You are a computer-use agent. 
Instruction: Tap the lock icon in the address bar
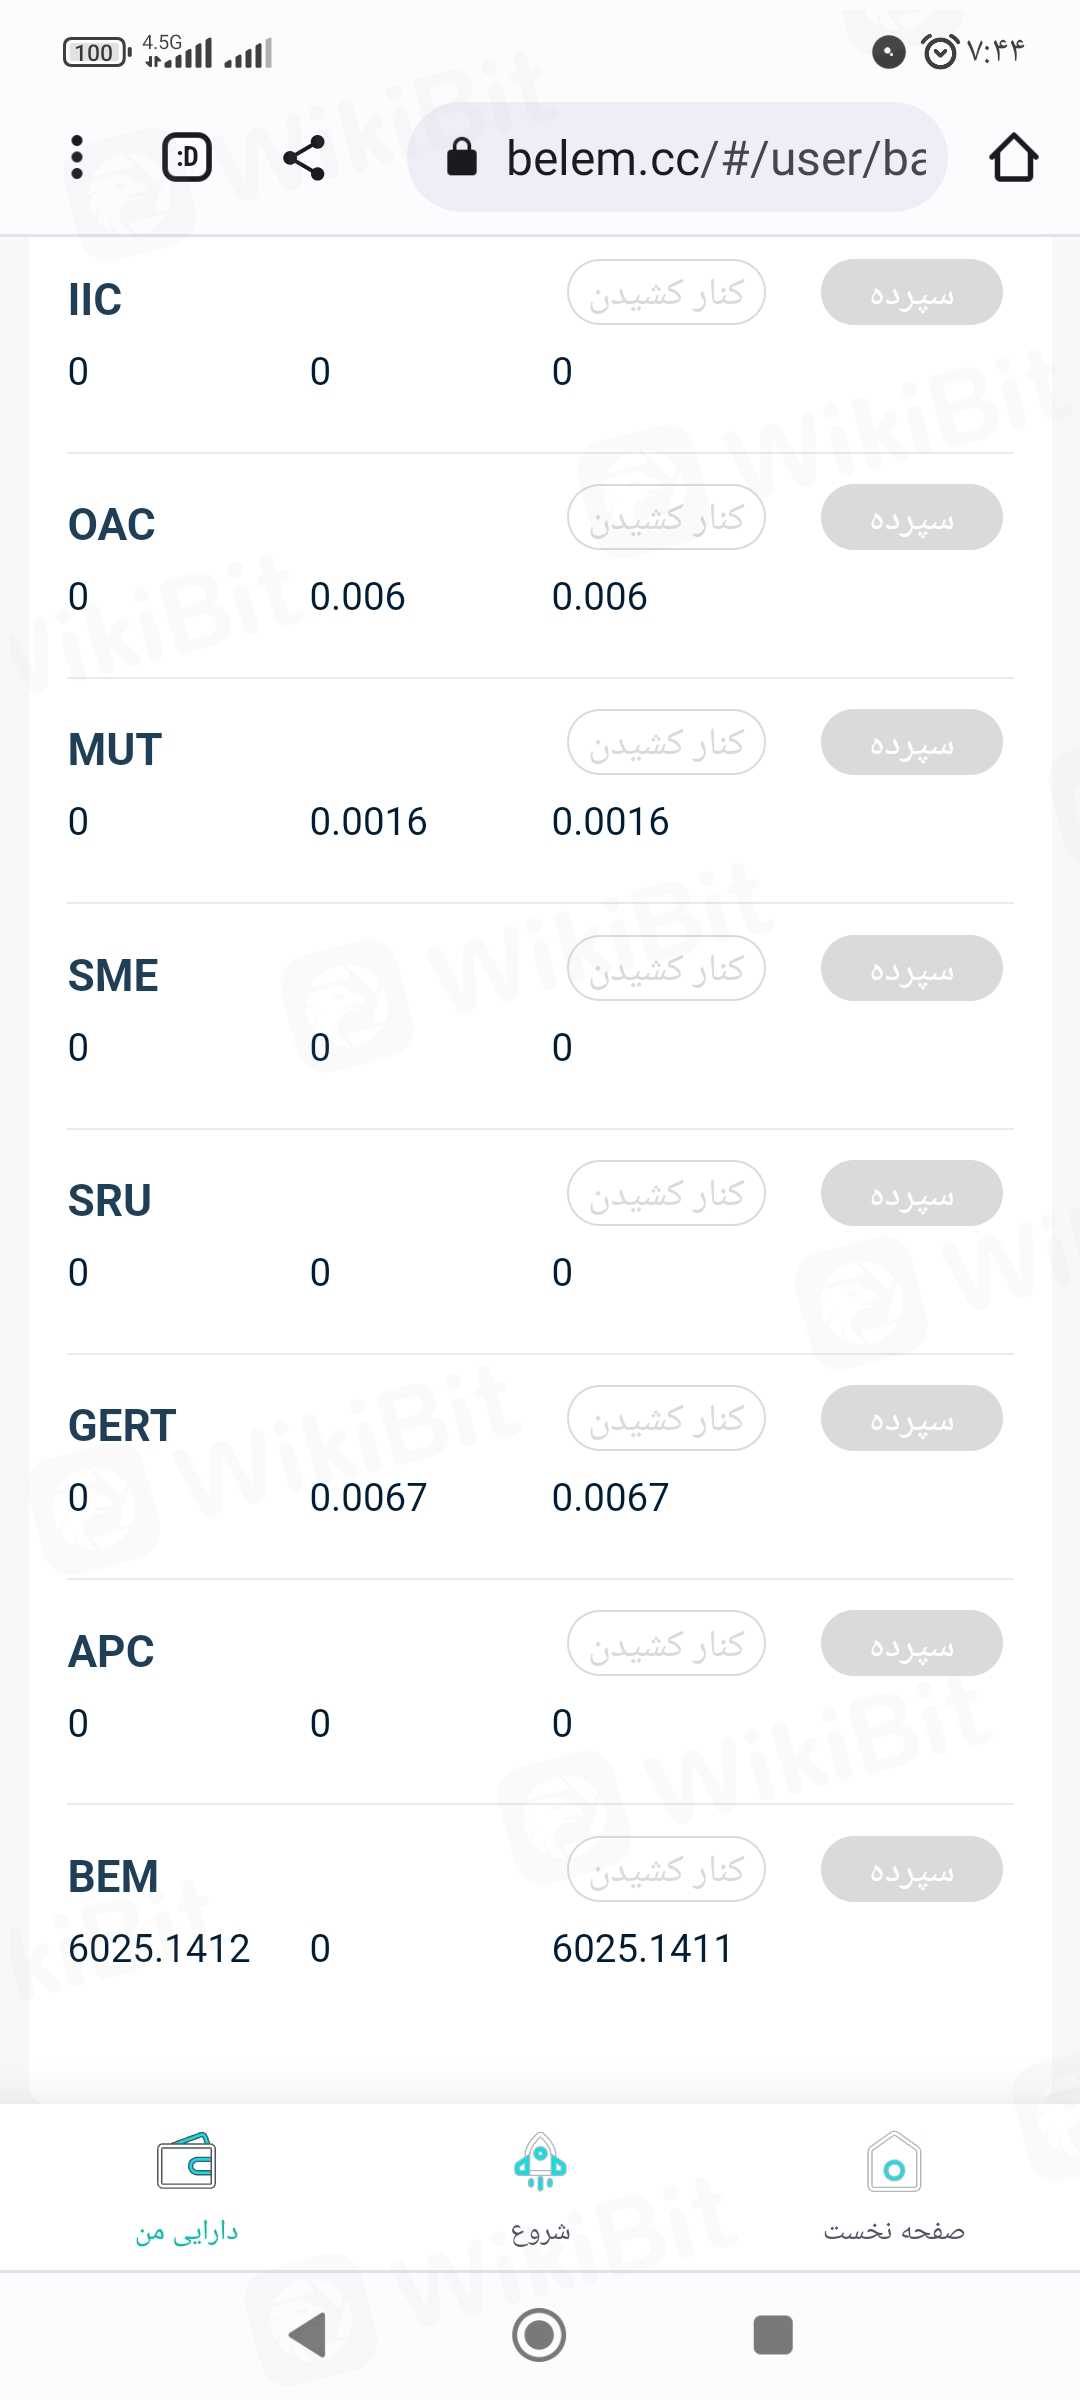(x=461, y=158)
